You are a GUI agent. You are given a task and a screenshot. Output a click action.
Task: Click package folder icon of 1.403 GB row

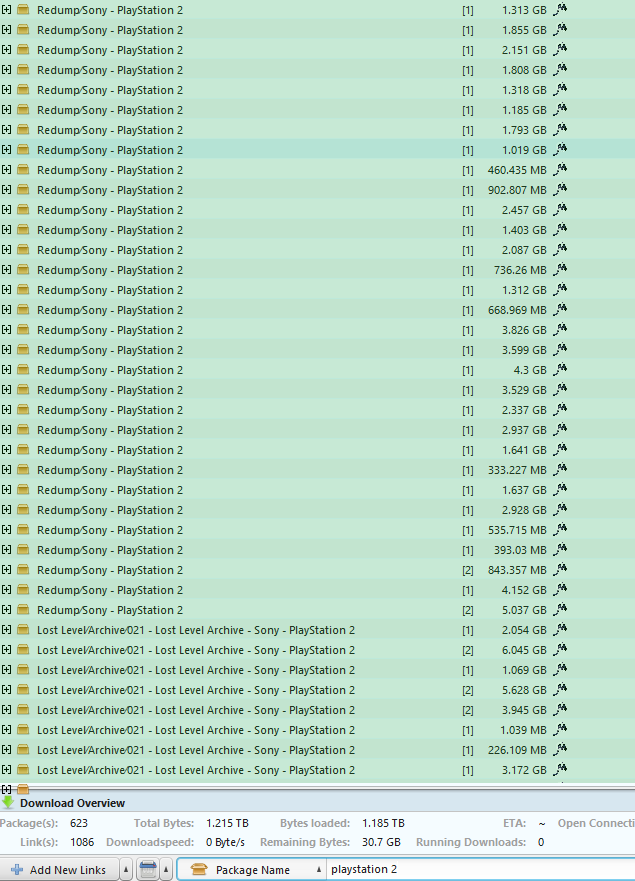coord(23,230)
